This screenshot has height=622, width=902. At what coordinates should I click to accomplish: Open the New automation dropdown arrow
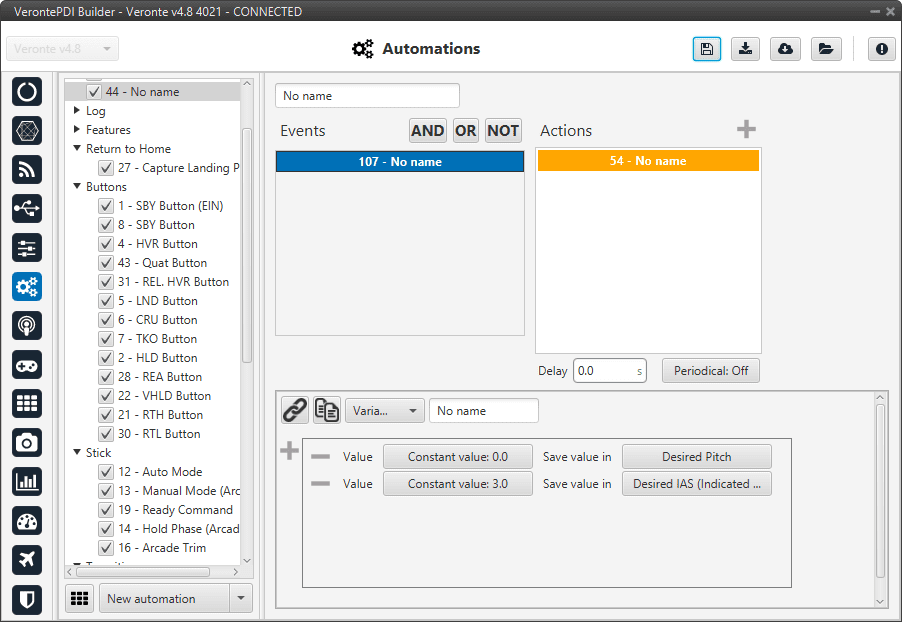[240, 599]
